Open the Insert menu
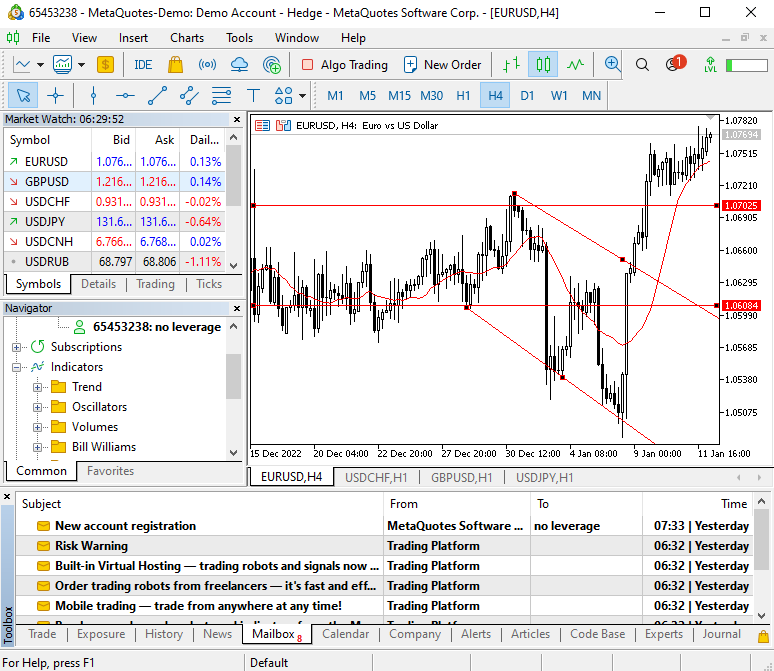774x671 pixels. coord(133,38)
